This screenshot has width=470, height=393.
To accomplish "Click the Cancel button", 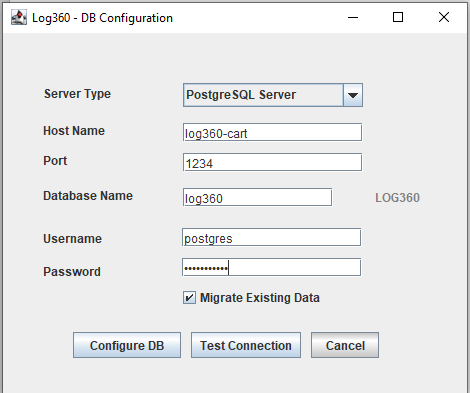I will (345, 345).
